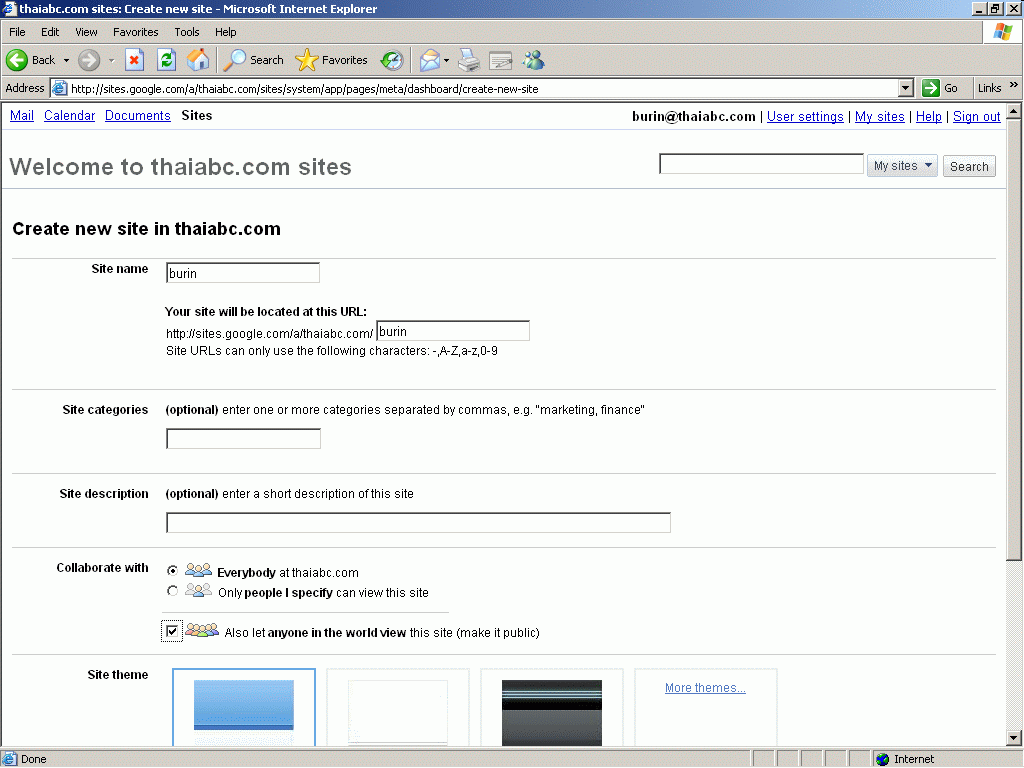
Task: Click into the Site description field
Action: click(x=418, y=523)
